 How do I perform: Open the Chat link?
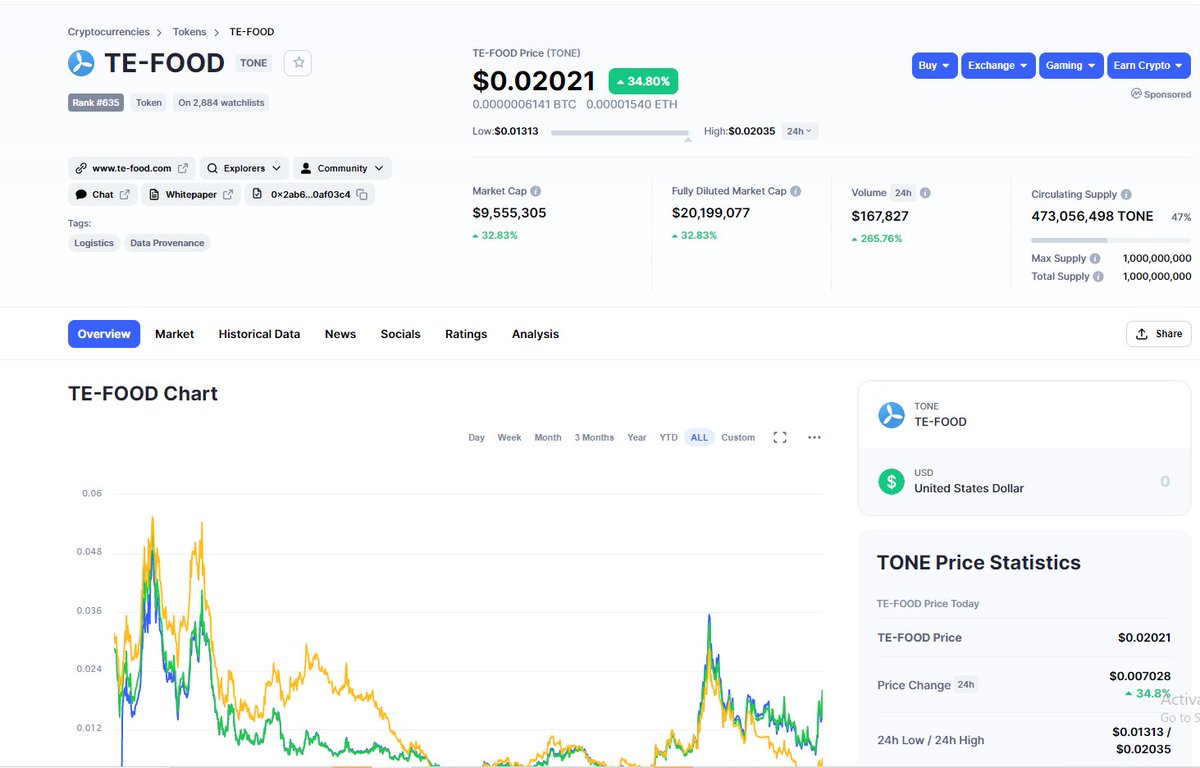pyautogui.click(x=102, y=194)
